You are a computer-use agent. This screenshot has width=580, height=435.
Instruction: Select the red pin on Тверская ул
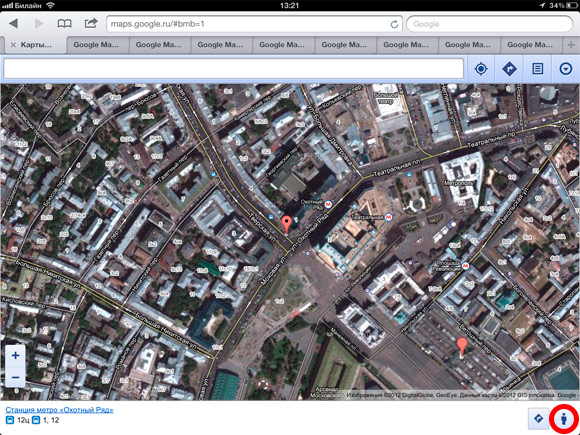pyautogui.click(x=286, y=224)
